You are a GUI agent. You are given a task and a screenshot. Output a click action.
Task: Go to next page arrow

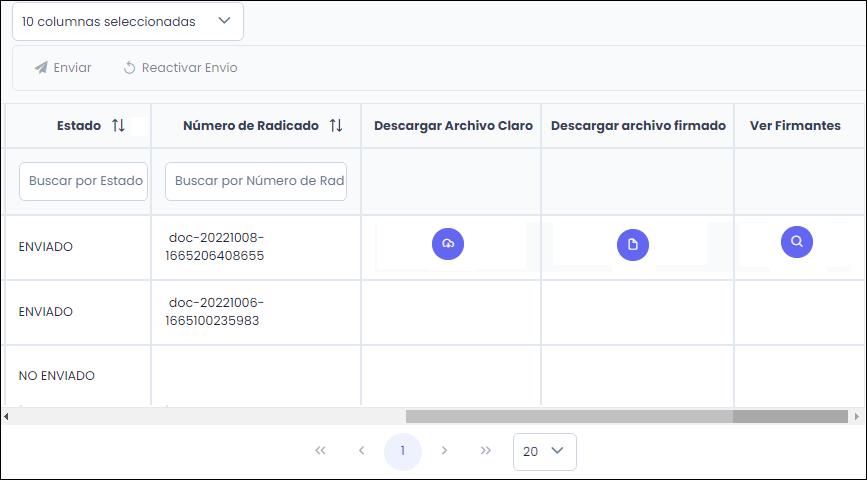pos(444,451)
